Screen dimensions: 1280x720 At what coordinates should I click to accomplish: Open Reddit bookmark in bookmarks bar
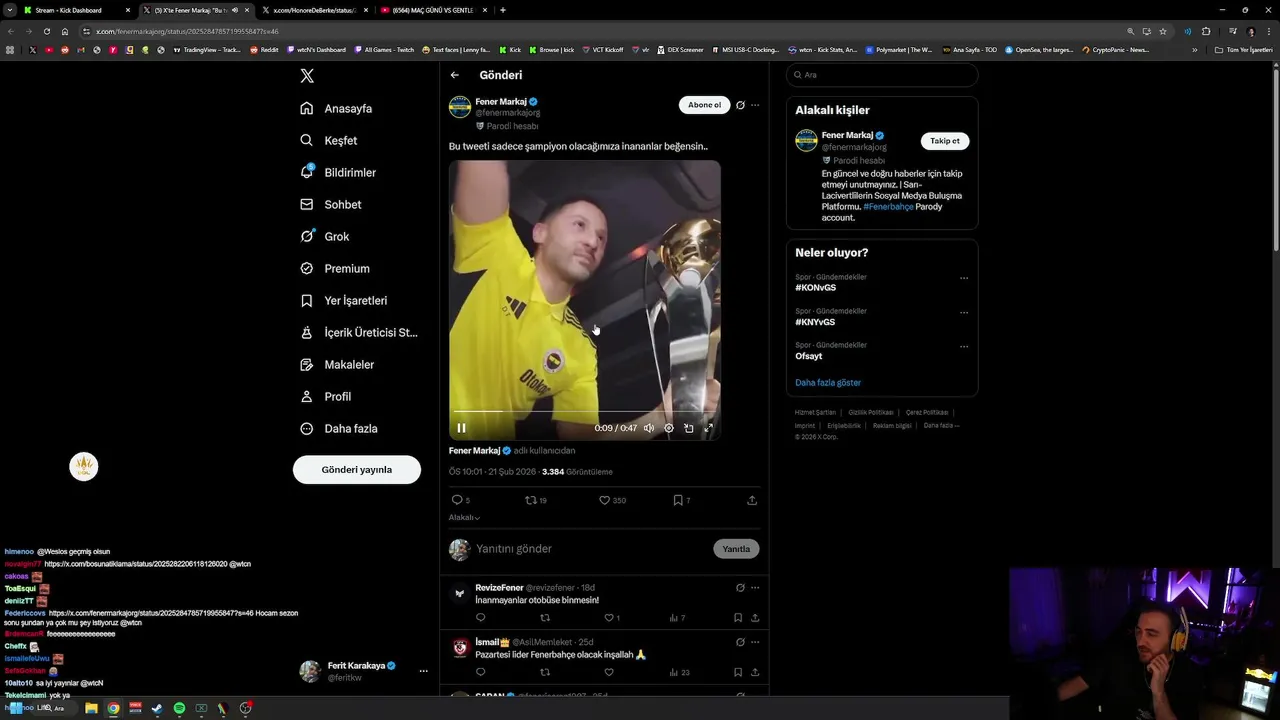tap(264, 50)
